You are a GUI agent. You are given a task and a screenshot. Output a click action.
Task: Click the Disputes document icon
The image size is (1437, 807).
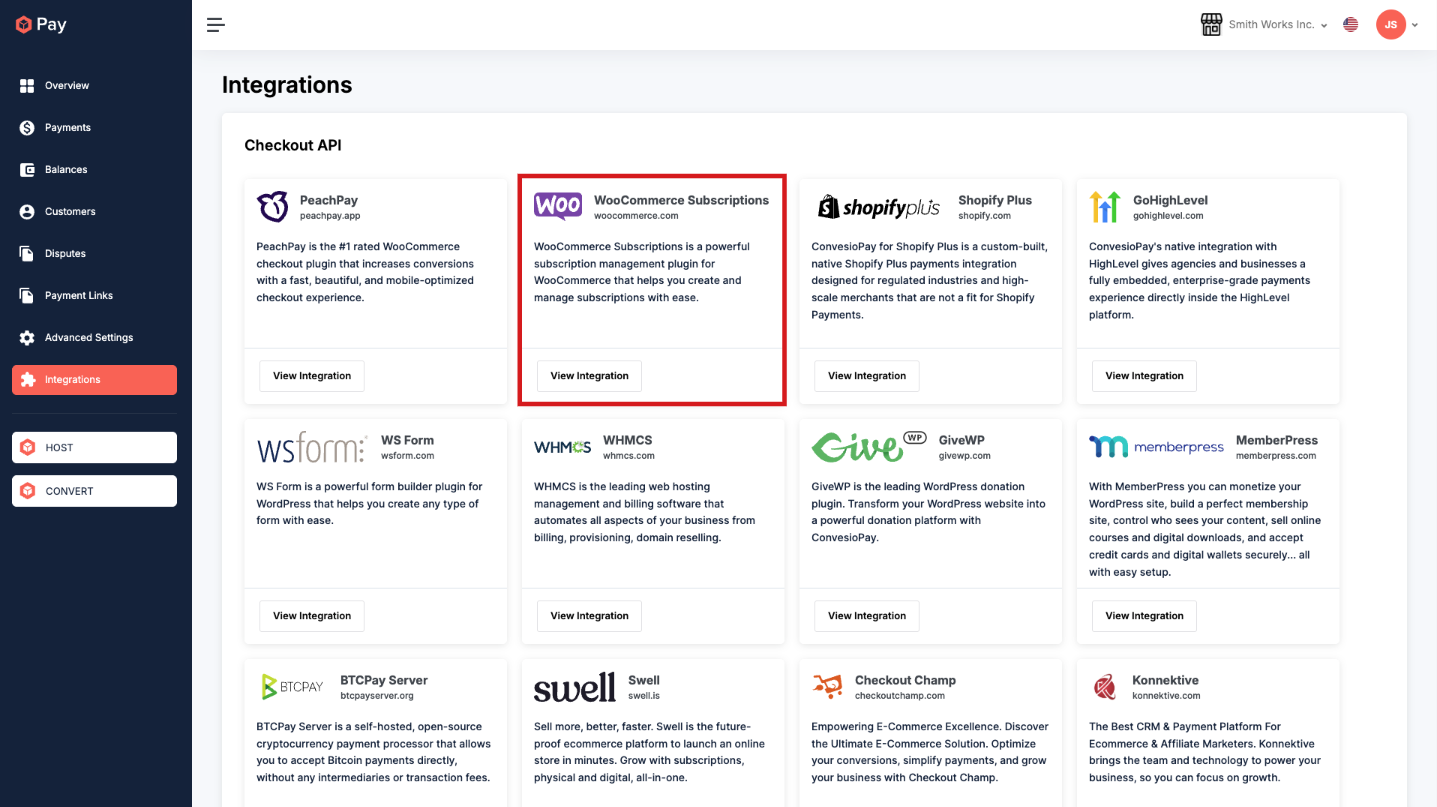pyautogui.click(x=27, y=254)
